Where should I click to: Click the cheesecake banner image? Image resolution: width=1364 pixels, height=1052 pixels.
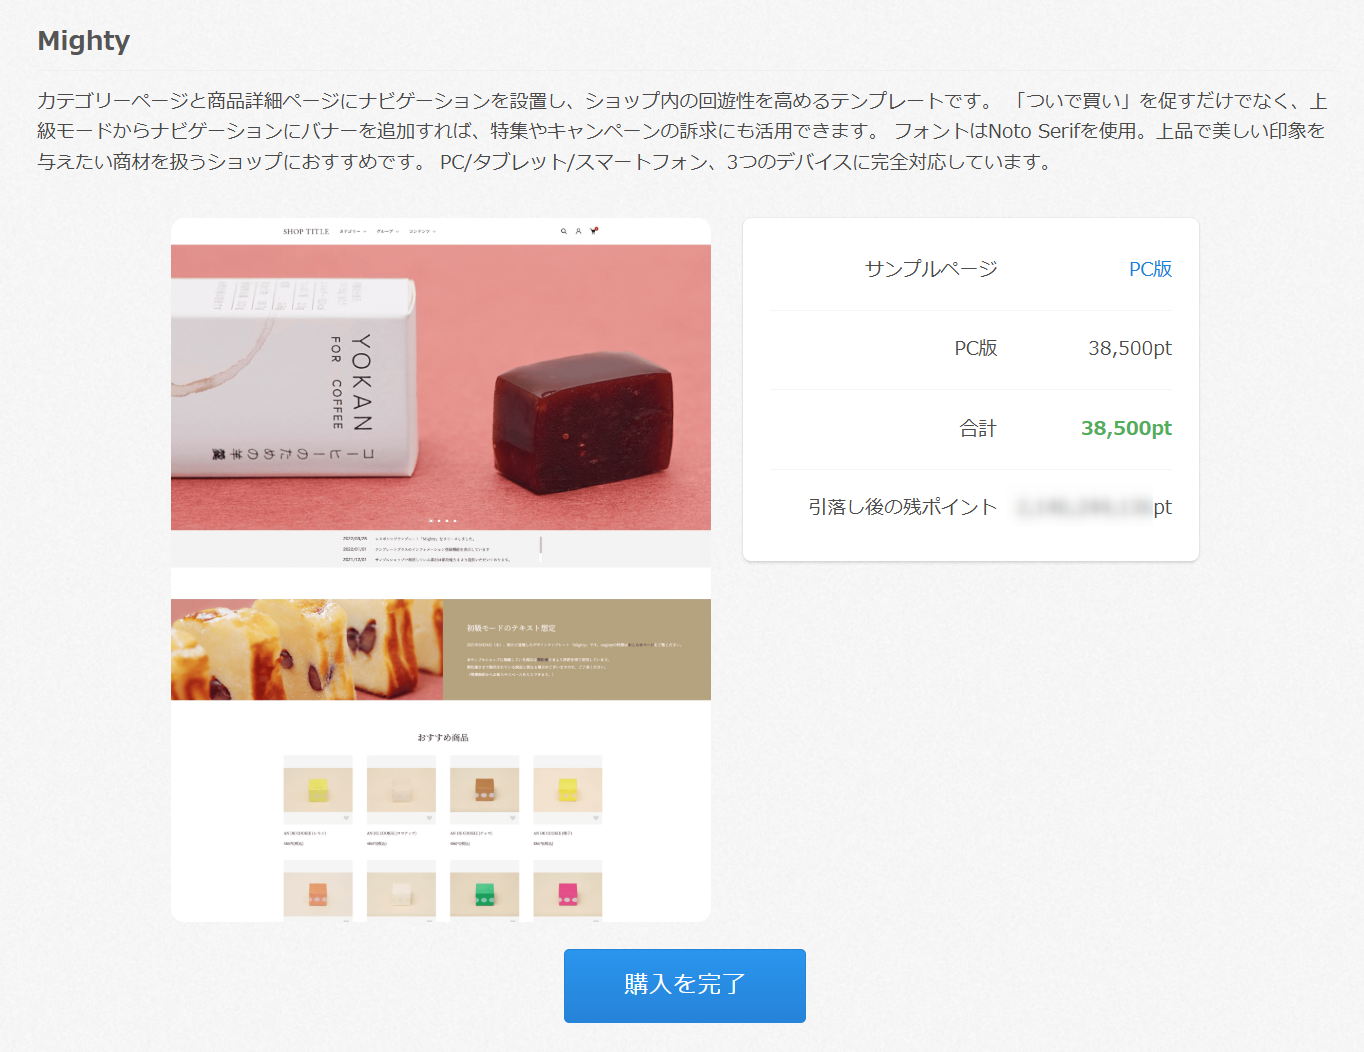(x=307, y=649)
